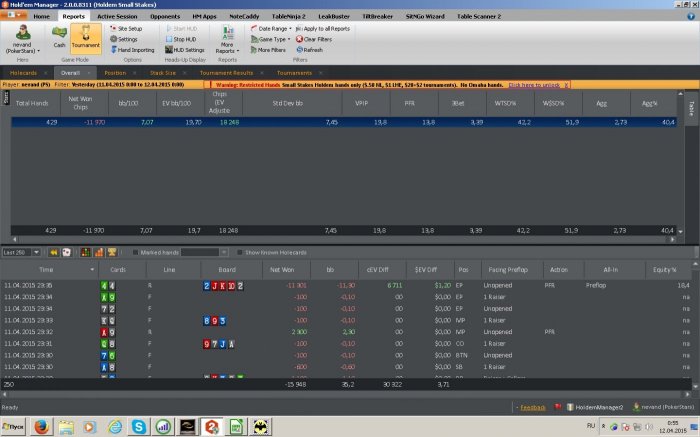Image resolution: width=700 pixels, height=437 pixels.
Task: Dismiss the restricted hands warning bar
Action: (566, 85)
